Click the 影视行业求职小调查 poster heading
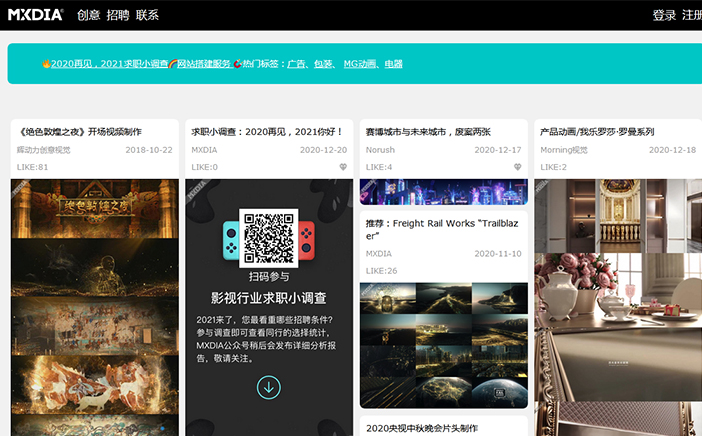The width and height of the screenshot is (702, 436). tap(269, 298)
